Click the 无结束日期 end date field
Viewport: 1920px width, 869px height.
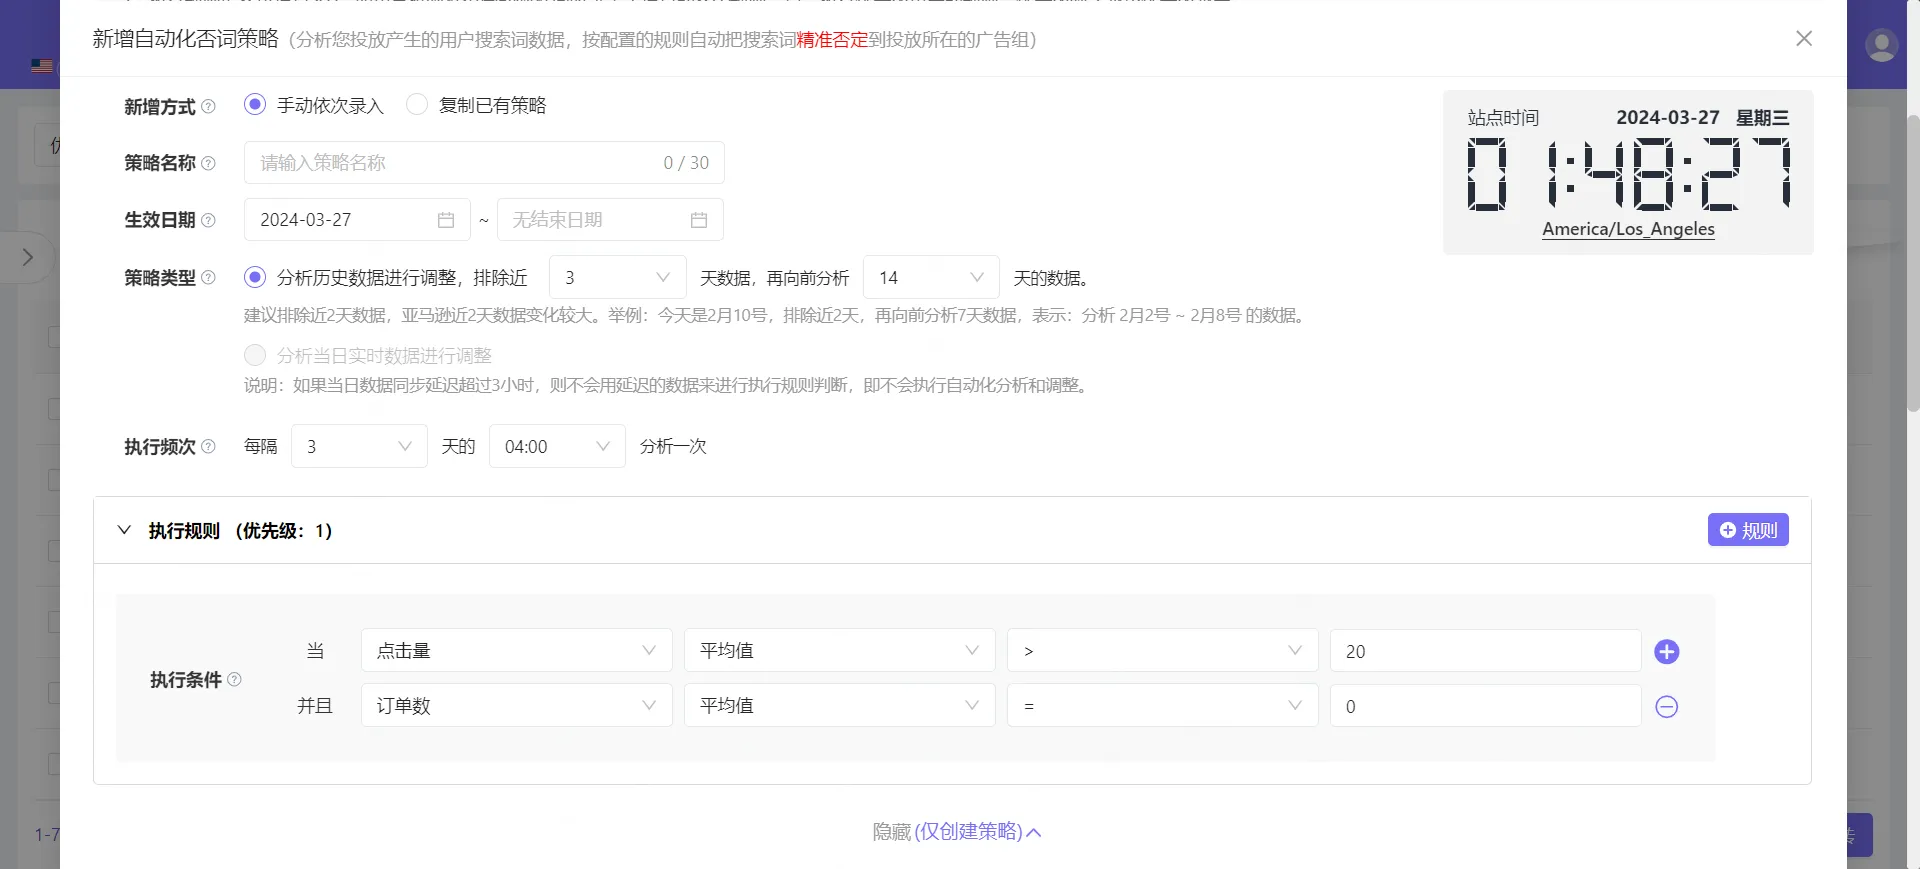coord(610,220)
